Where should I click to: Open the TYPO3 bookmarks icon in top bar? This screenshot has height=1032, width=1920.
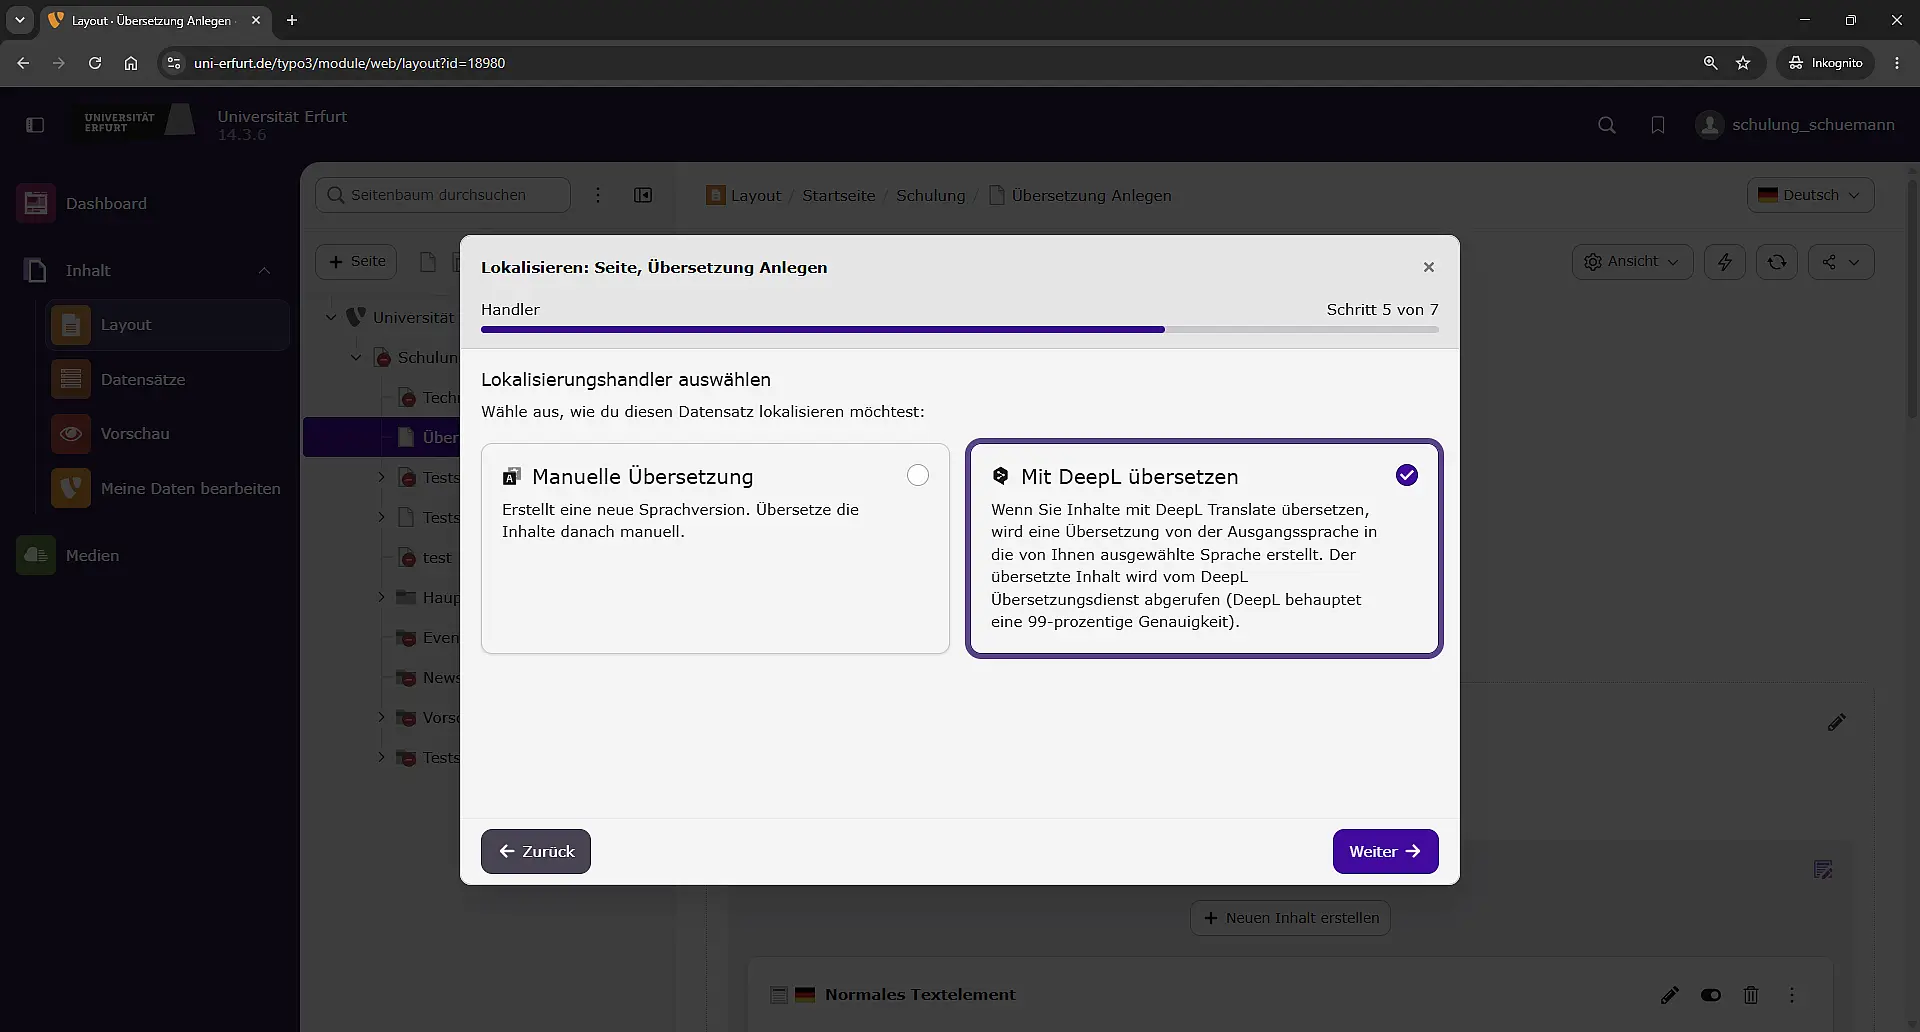(x=1658, y=125)
